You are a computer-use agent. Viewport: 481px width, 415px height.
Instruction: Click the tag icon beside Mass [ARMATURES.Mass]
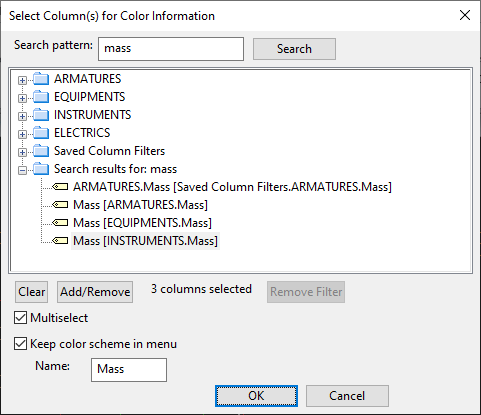pyautogui.click(x=60, y=205)
